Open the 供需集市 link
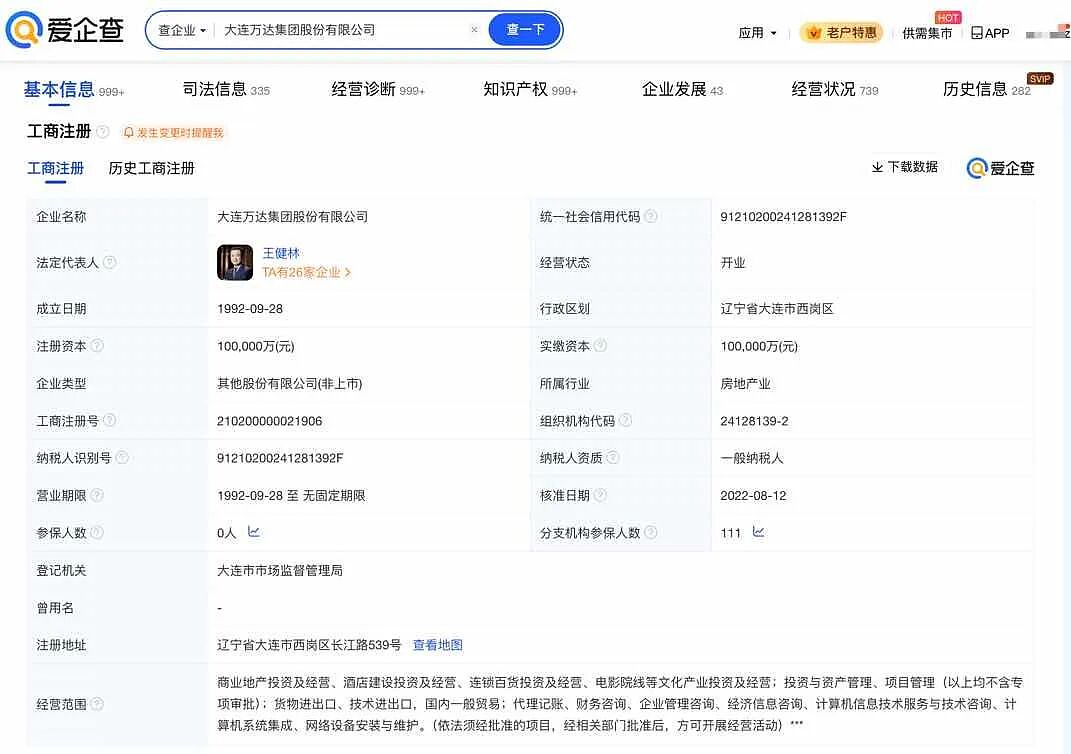The image size is (1071, 754). [927, 33]
